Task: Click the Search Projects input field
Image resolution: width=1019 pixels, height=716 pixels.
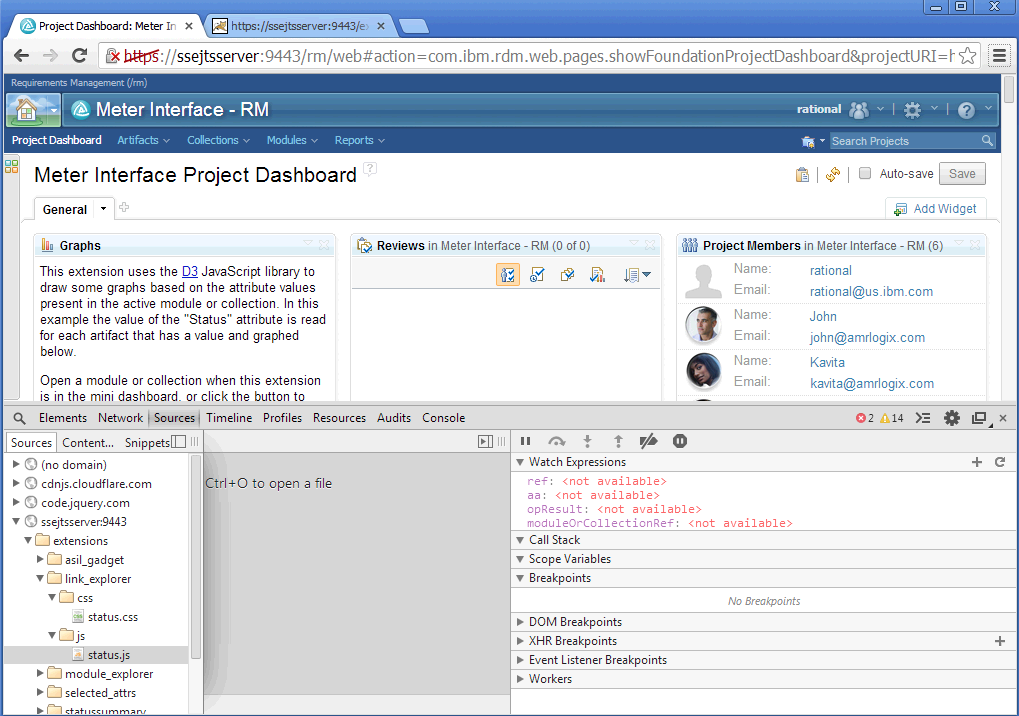Action: [904, 141]
